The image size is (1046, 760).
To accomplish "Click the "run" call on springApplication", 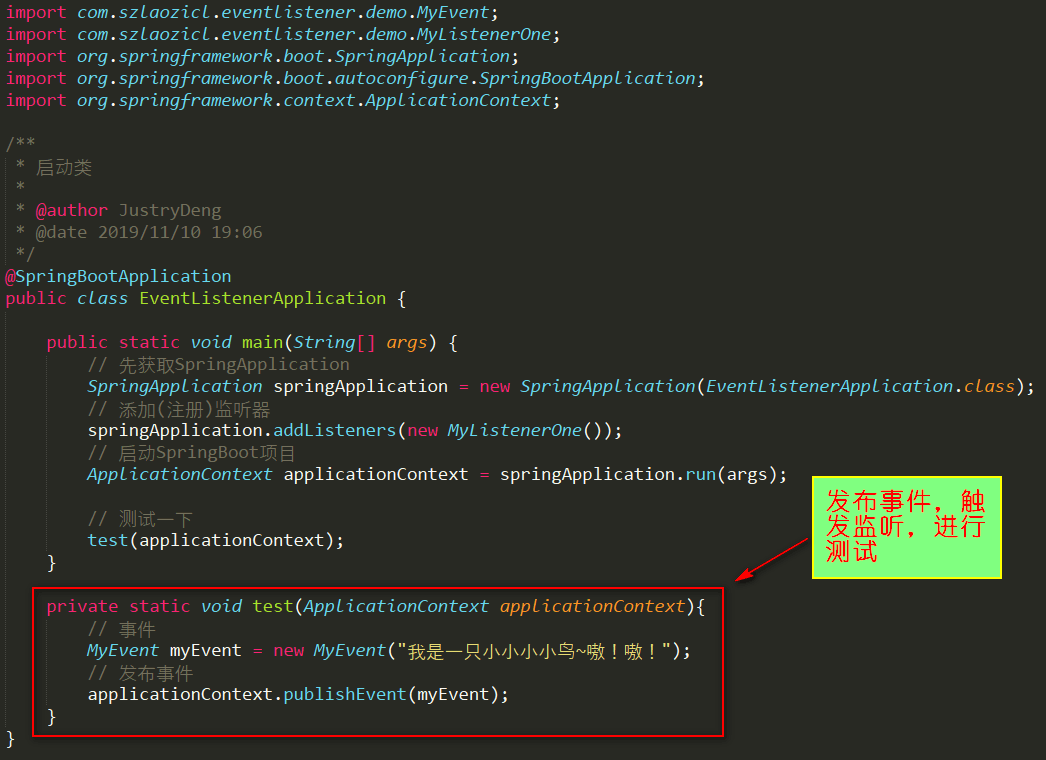I will point(700,474).
